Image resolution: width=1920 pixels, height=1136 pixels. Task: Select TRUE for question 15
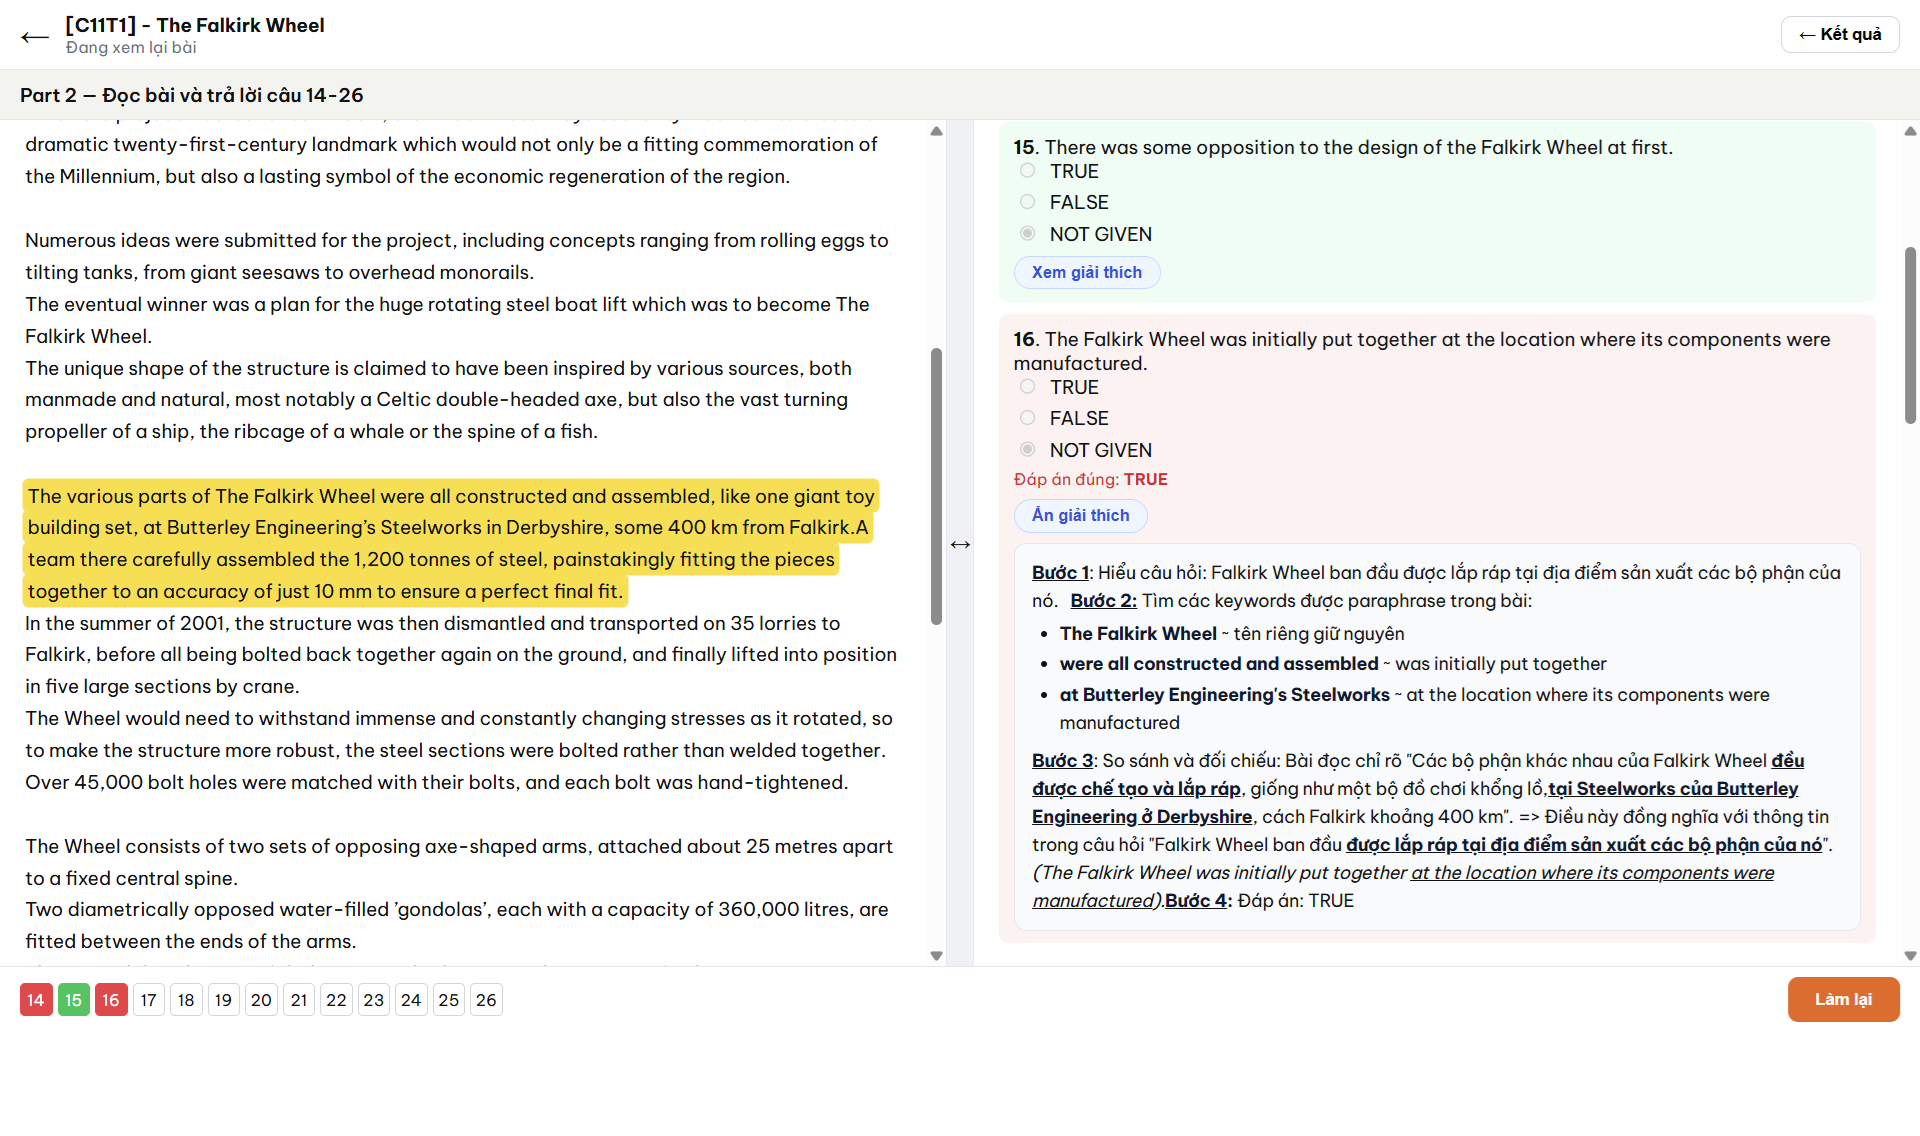(1027, 171)
